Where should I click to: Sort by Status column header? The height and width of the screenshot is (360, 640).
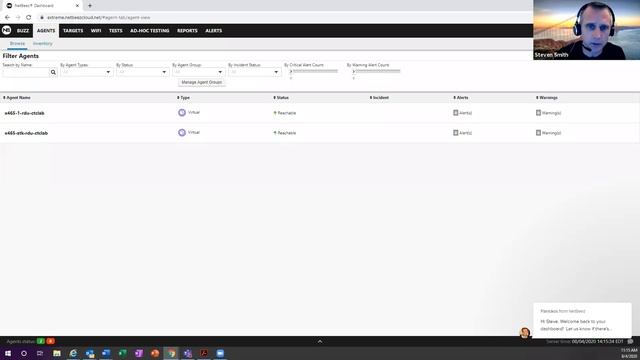pos(281,98)
